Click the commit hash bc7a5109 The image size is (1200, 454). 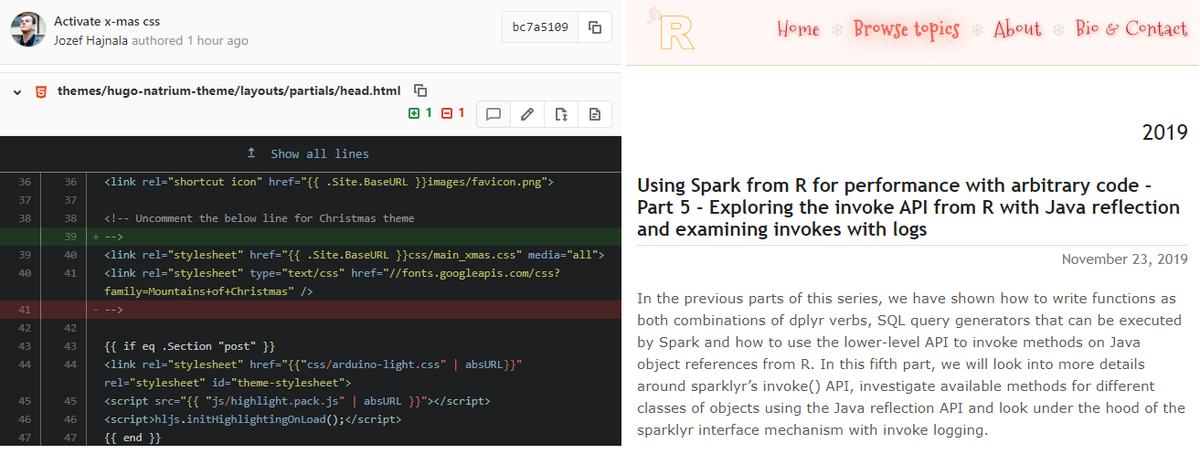pyautogui.click(x=541, y=27)
